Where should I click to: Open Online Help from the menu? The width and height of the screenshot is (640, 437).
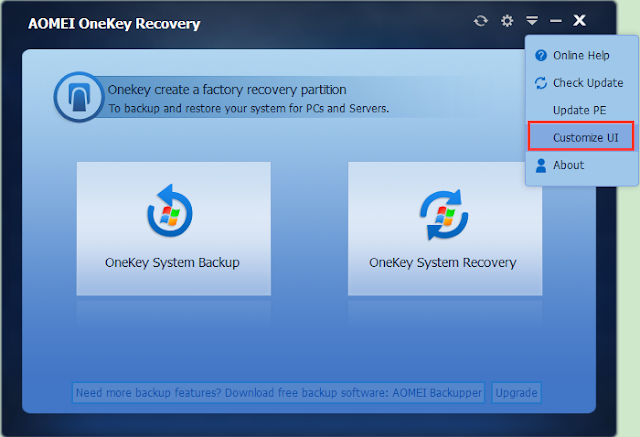coord(582,55)
